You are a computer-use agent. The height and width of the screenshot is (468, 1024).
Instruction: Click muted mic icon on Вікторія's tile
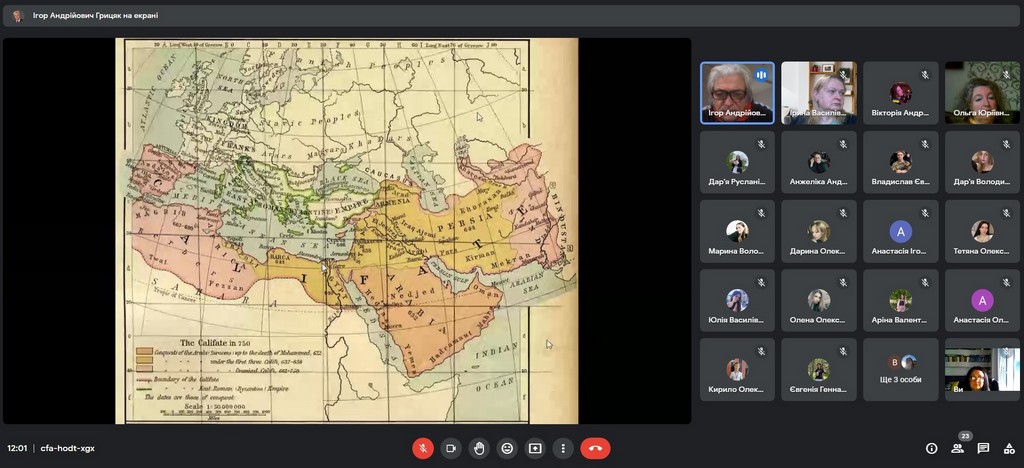924,74
